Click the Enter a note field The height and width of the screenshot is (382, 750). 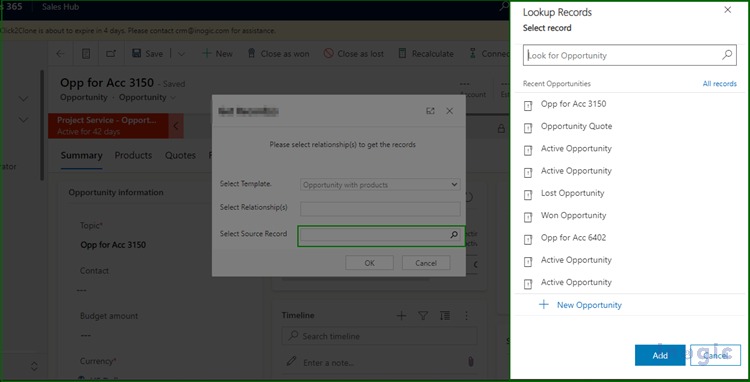point(378,363)
